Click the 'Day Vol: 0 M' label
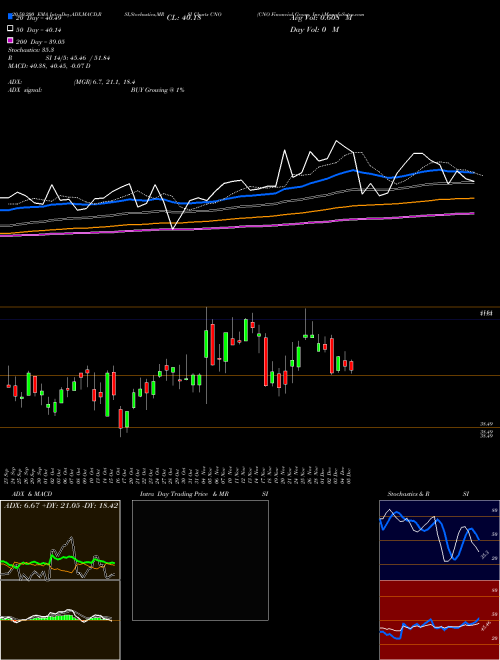The image size is (500, 660). 314,30
